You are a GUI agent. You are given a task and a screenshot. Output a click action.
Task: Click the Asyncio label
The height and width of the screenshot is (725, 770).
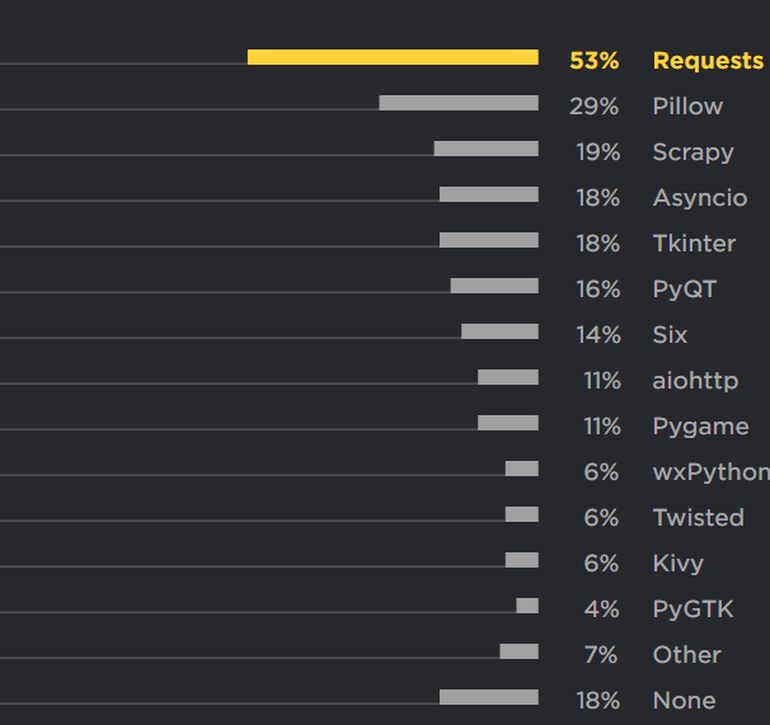pos(699,198)
